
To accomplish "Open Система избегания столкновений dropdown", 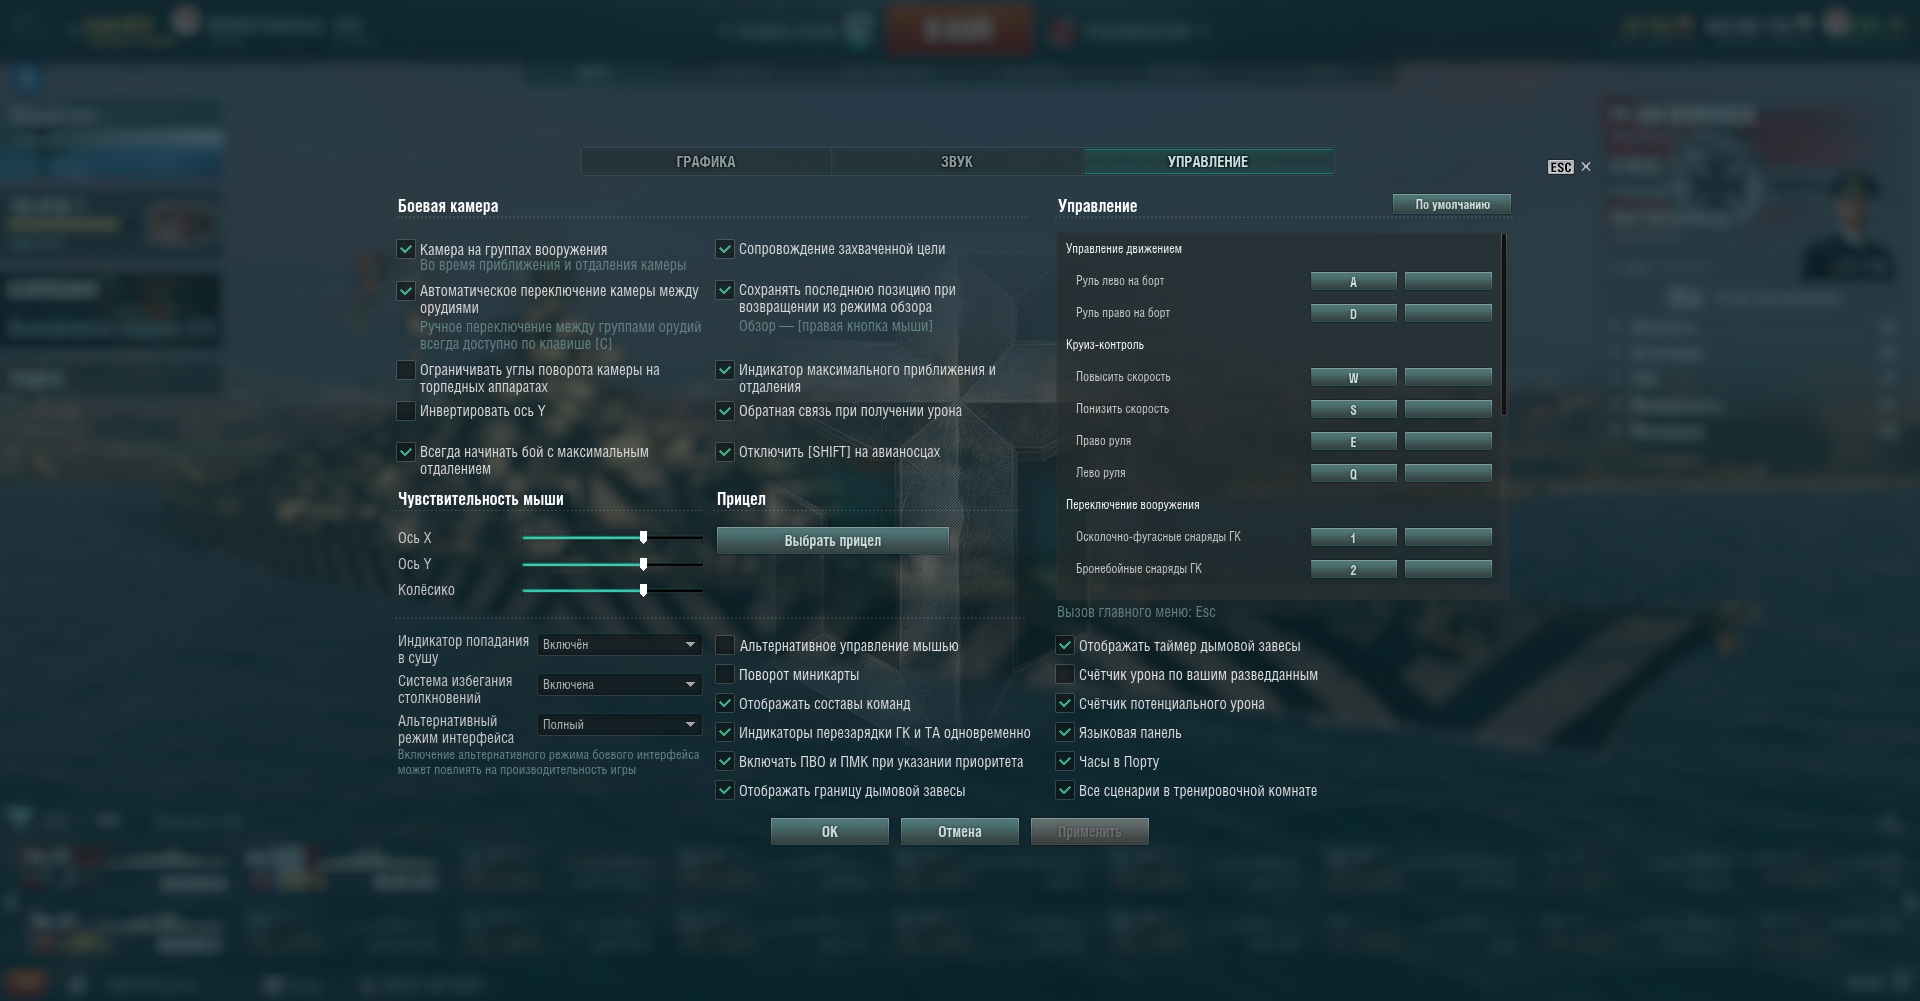I will (619, 685).
